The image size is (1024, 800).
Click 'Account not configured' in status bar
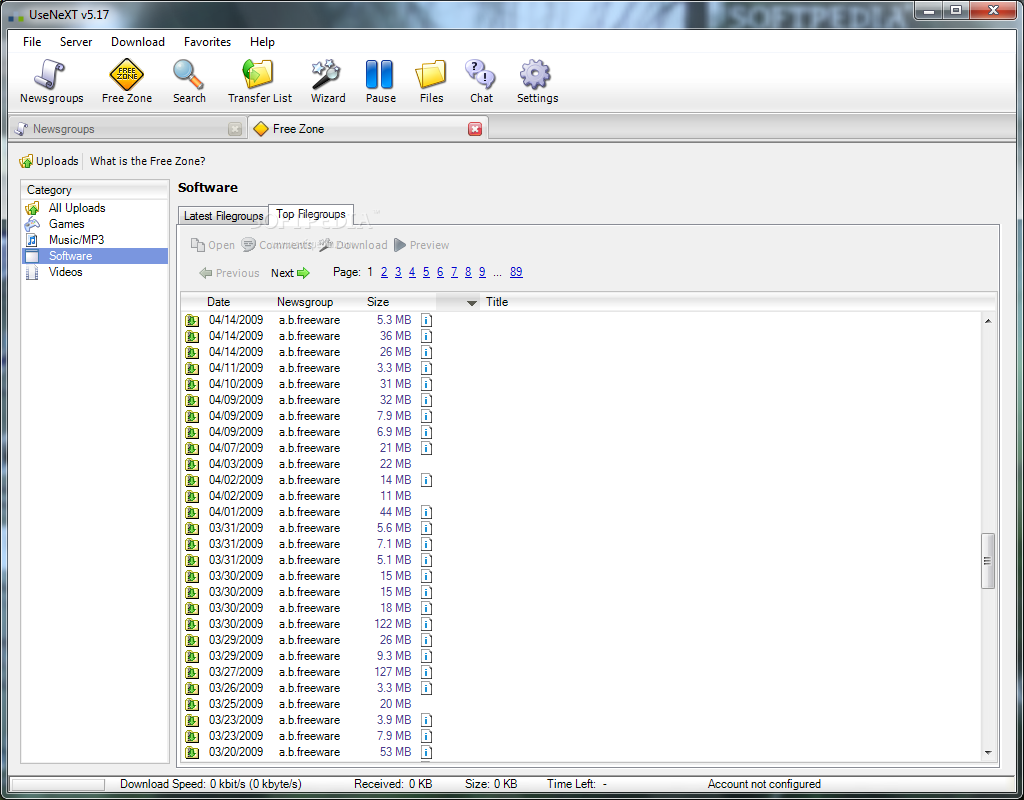(x=764, y=784)
